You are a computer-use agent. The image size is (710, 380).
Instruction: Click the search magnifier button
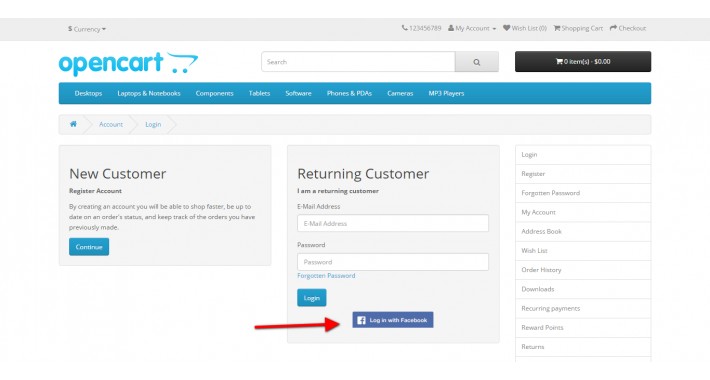click(x=477, y=62)
